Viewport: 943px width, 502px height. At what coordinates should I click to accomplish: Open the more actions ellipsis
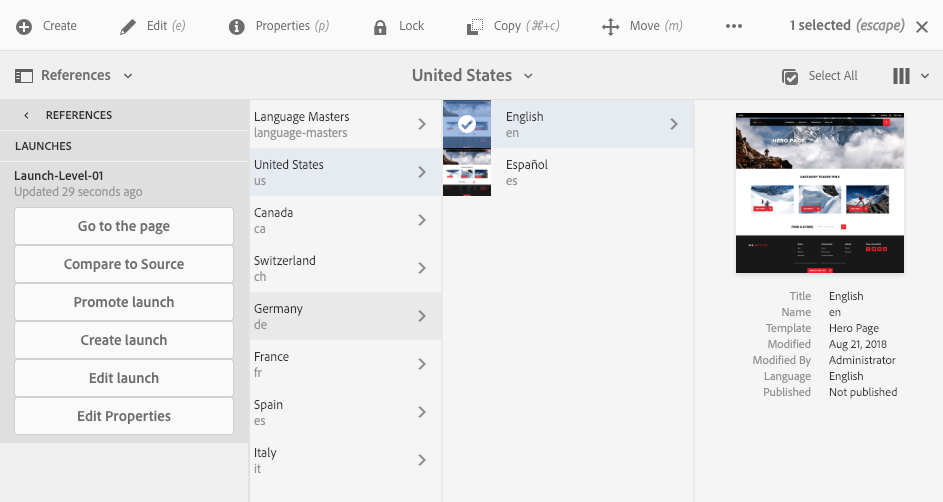734,26
